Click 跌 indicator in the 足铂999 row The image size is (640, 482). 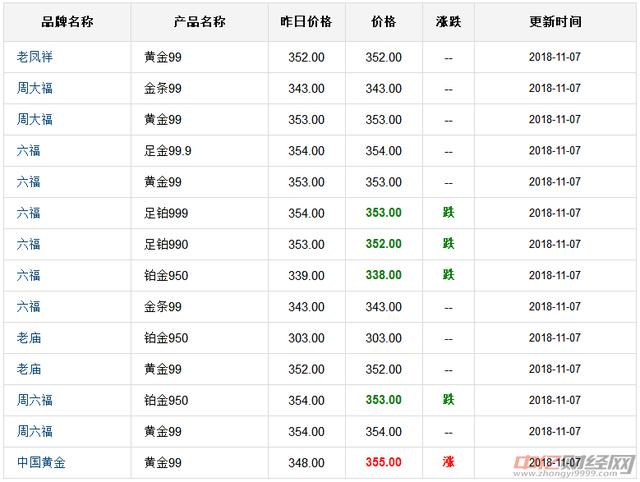click(x=448, y=212)
